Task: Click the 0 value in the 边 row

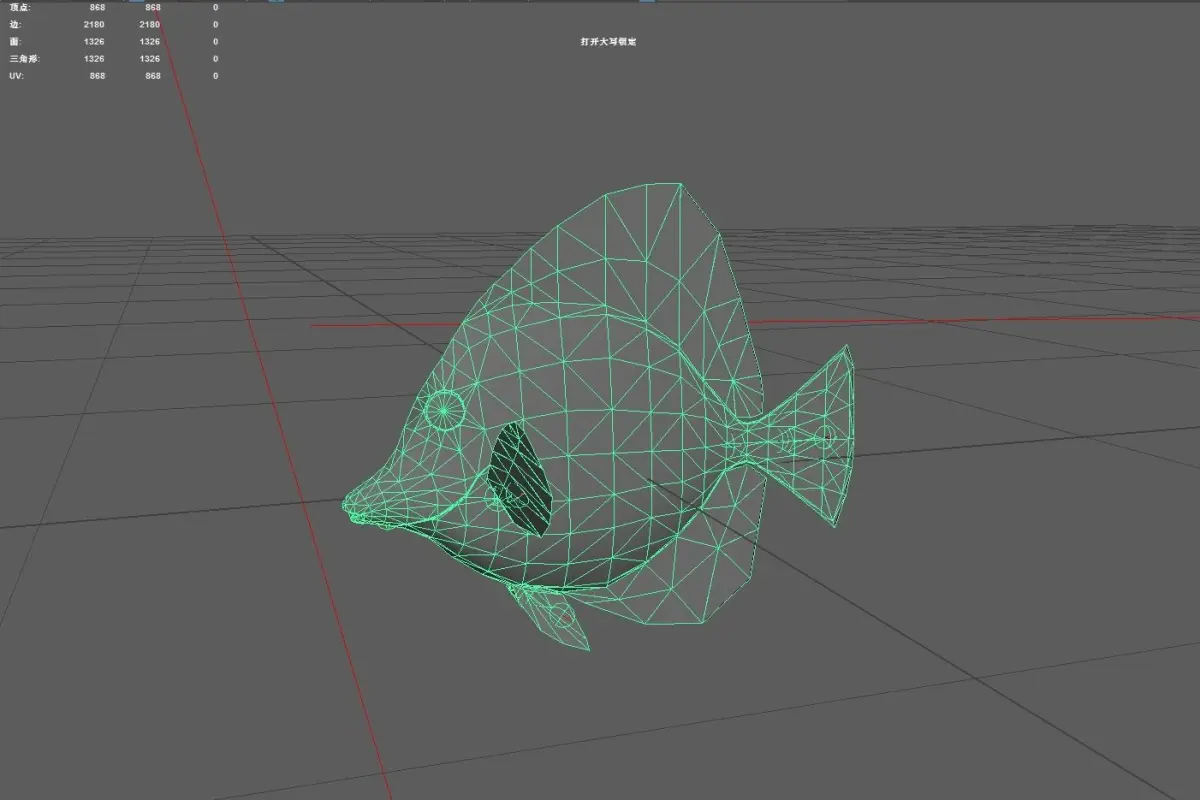Action: tap(215, 24)
